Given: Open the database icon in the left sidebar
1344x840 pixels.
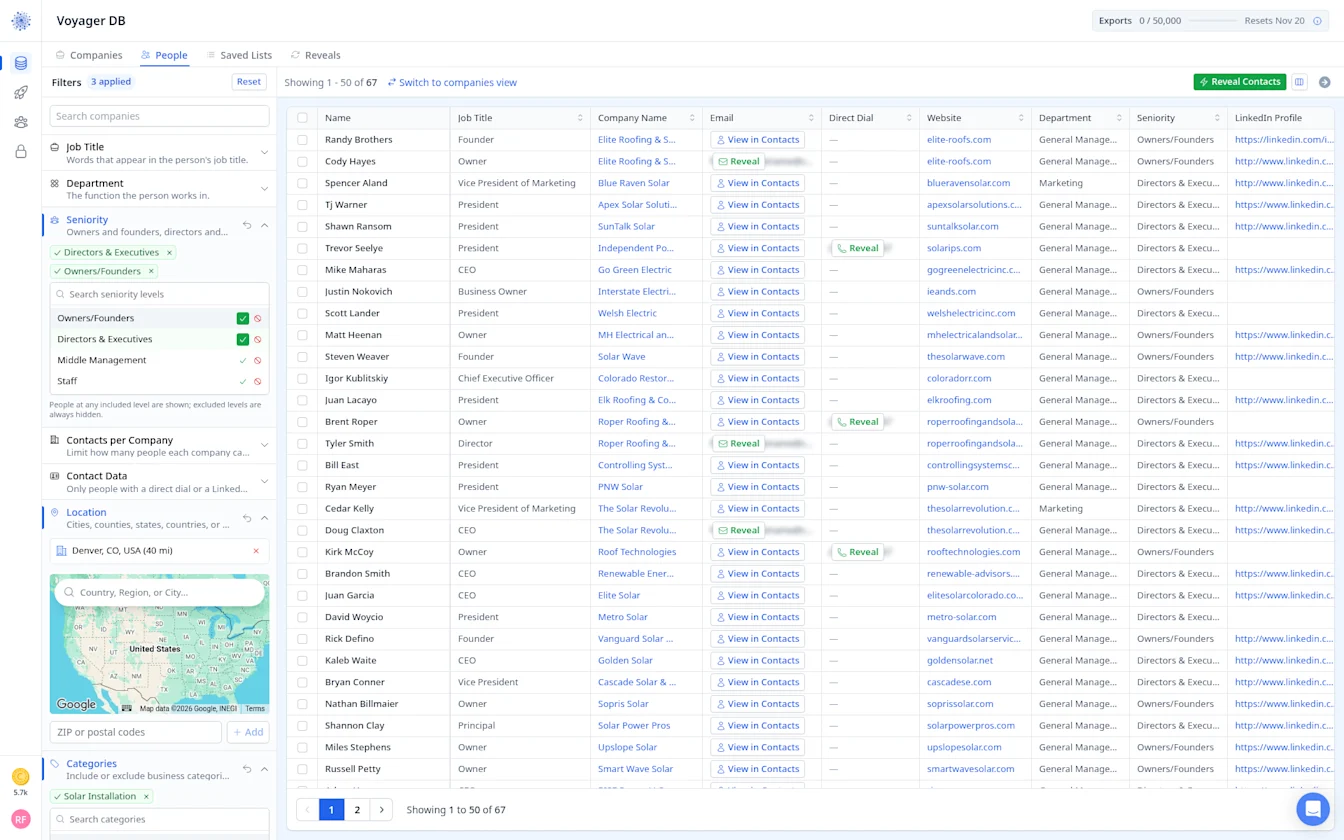Looking at the screenshot, I should [x=21, y=63].
